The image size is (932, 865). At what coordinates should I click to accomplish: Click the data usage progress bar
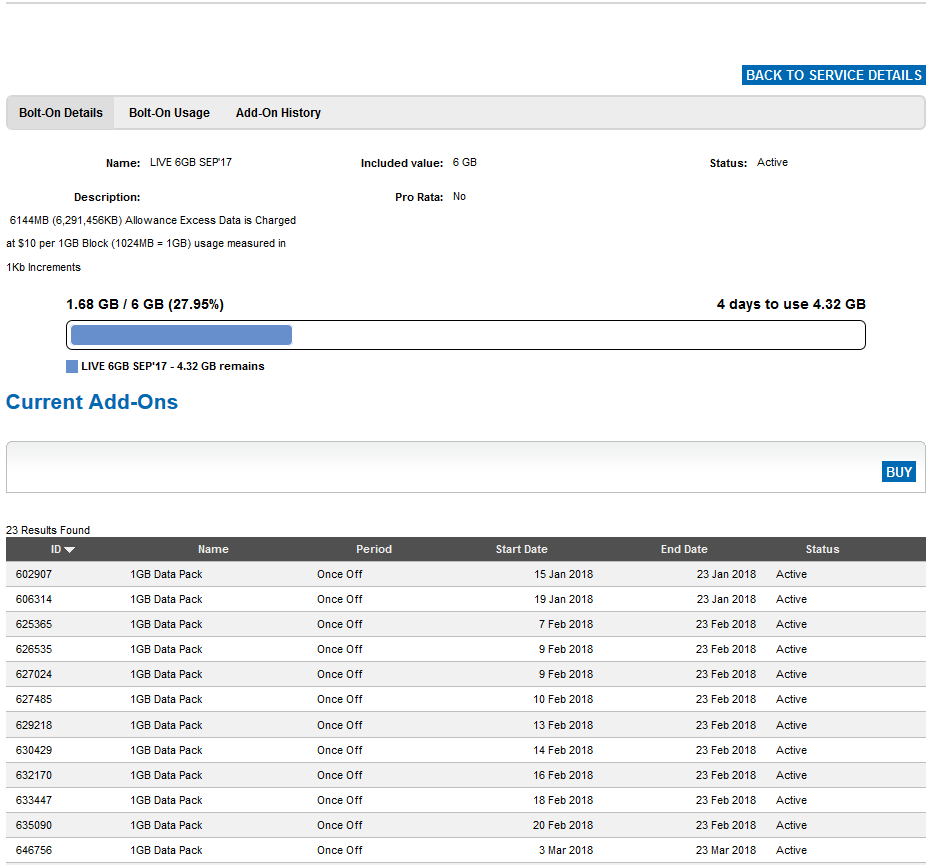[465, 335]
